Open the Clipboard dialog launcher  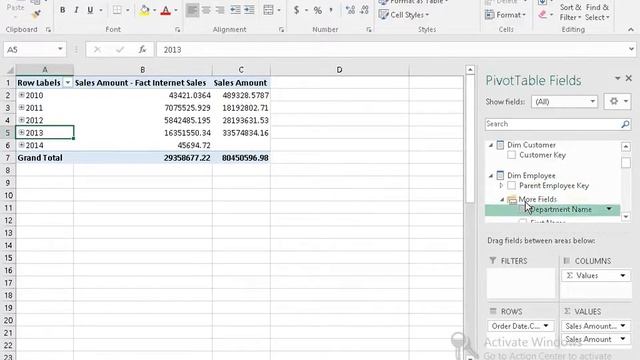point(48,30)
